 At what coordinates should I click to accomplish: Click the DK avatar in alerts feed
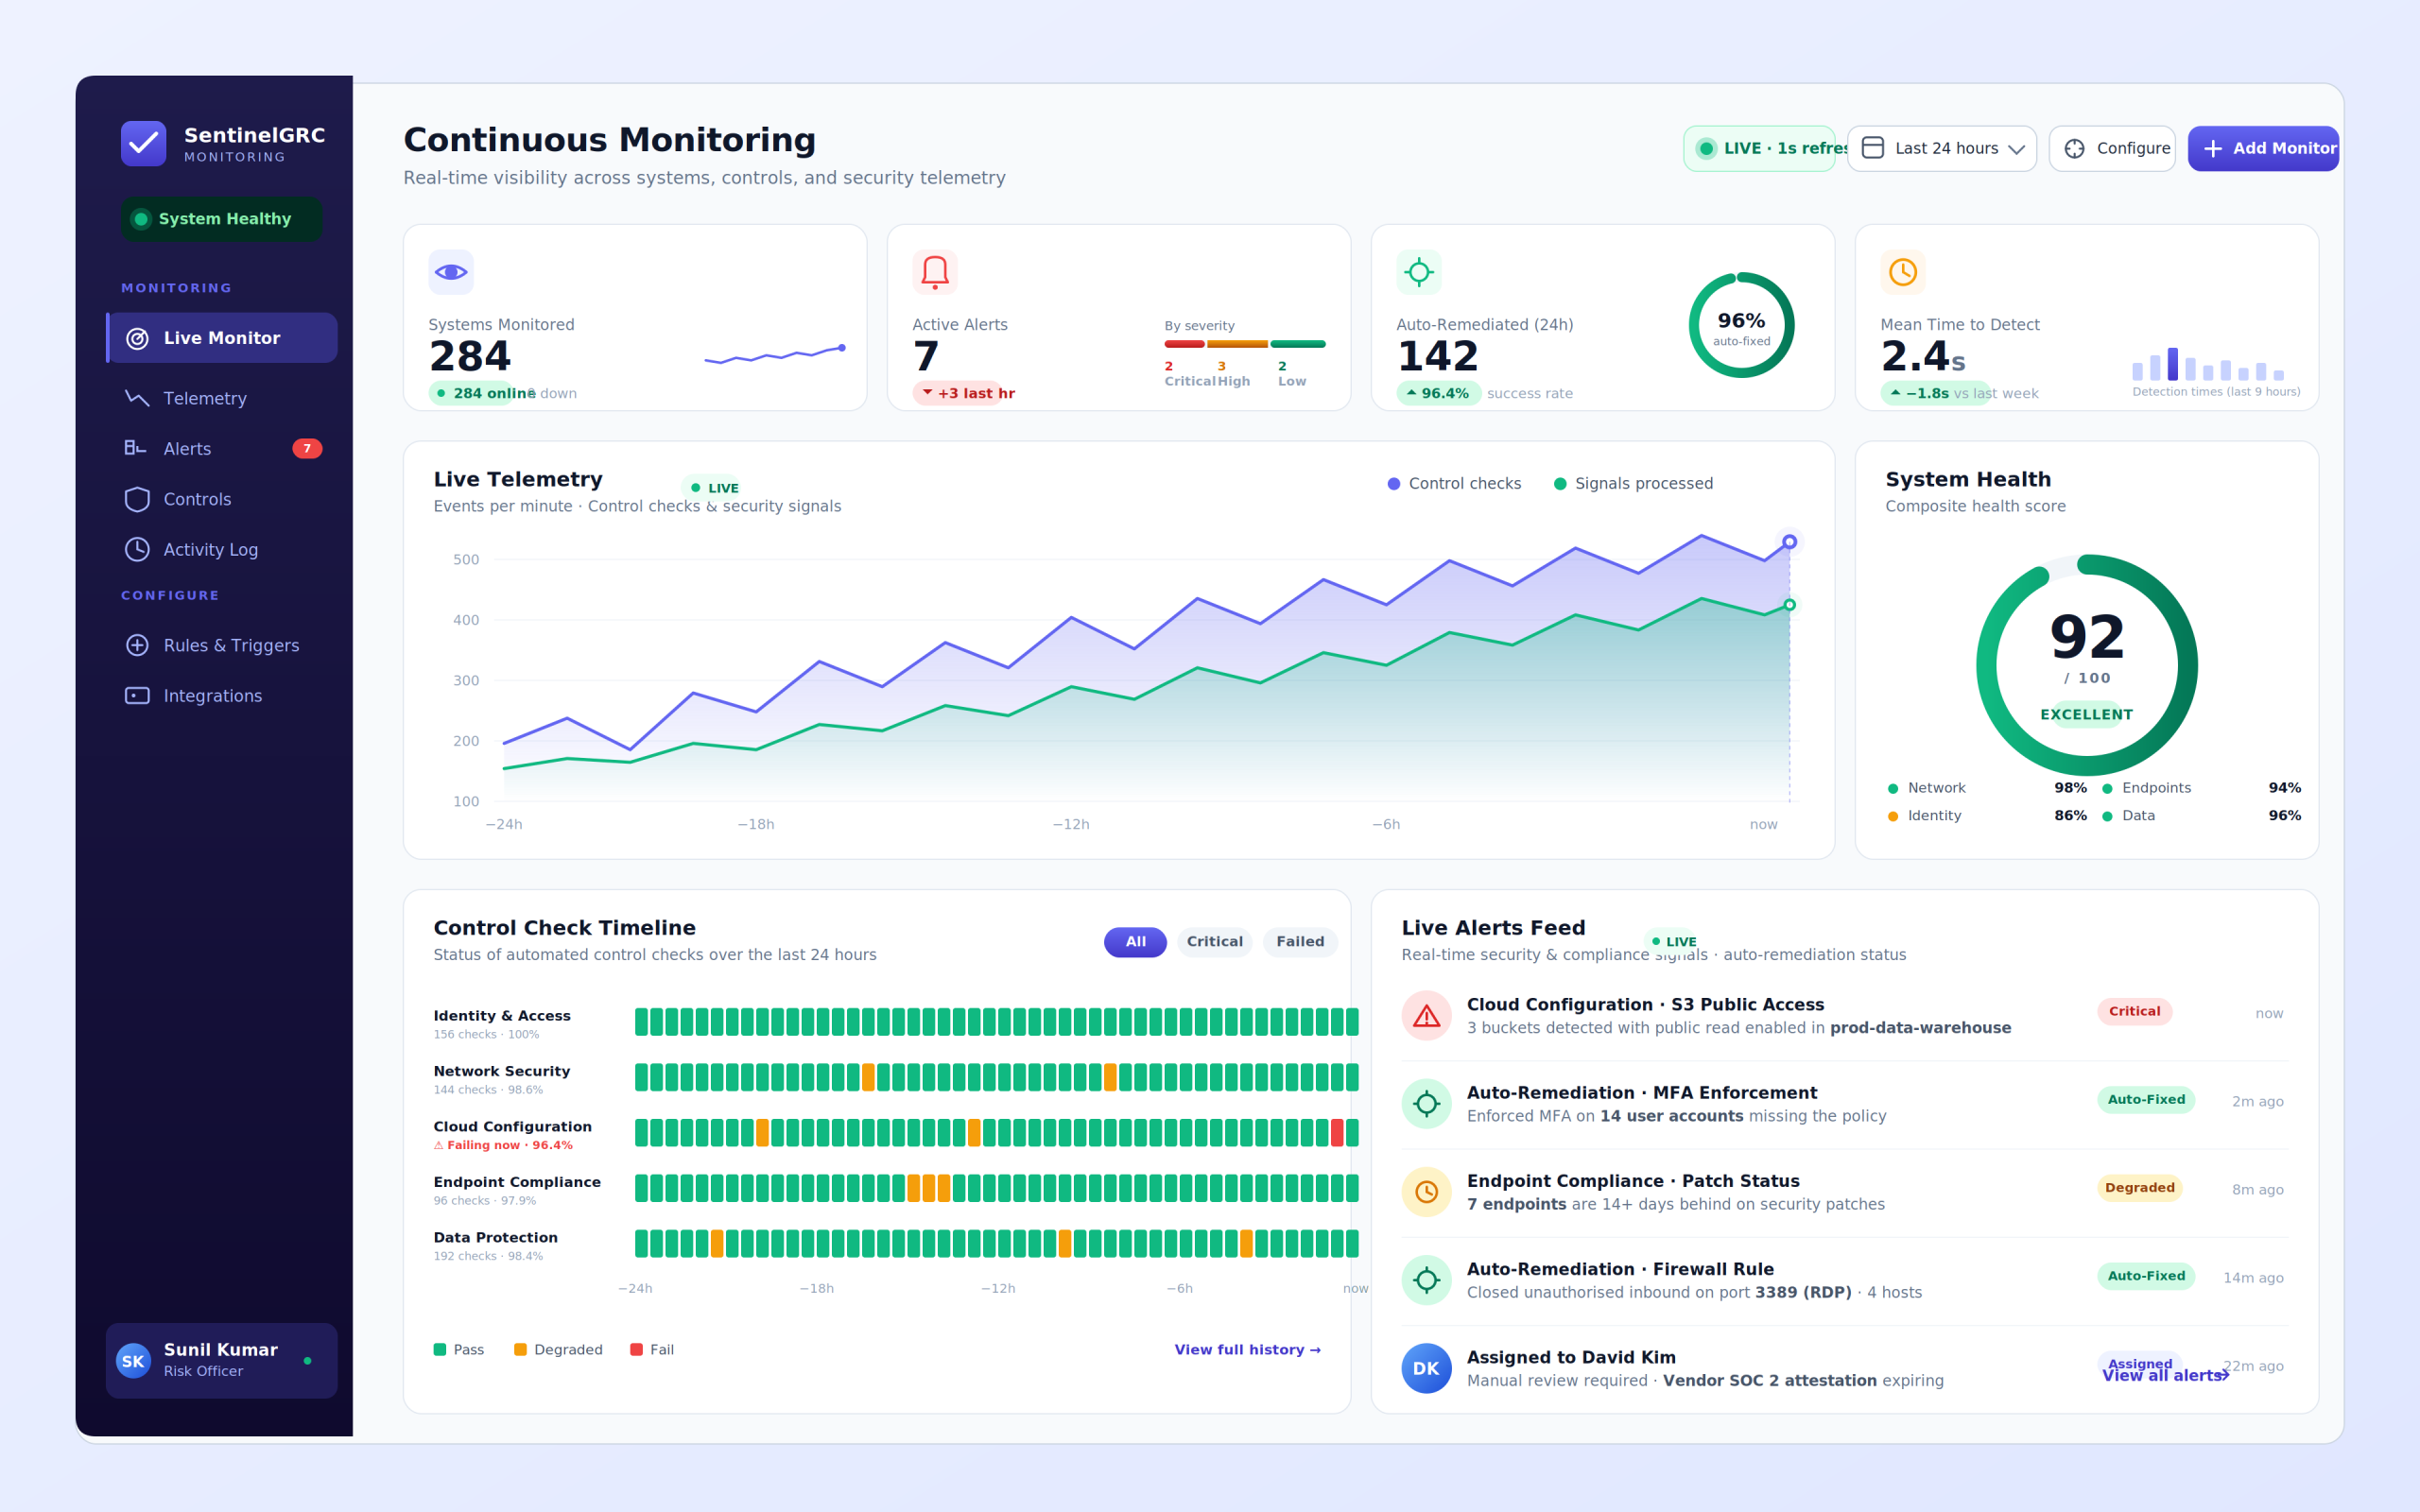pos(1427,1368)
